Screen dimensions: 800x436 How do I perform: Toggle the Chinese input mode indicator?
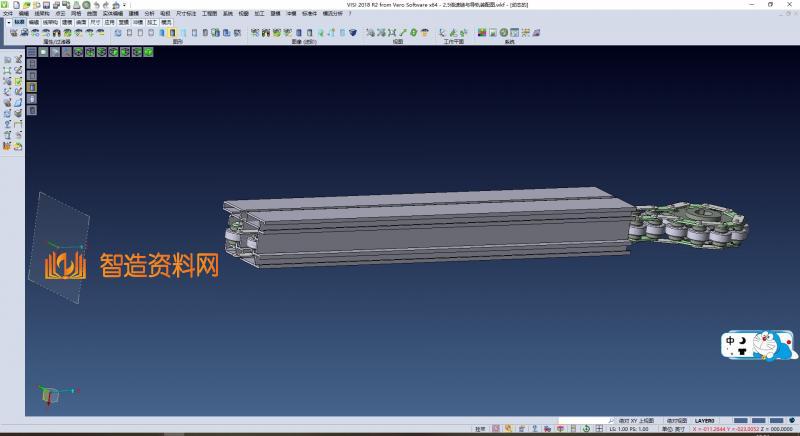(731, 341)
